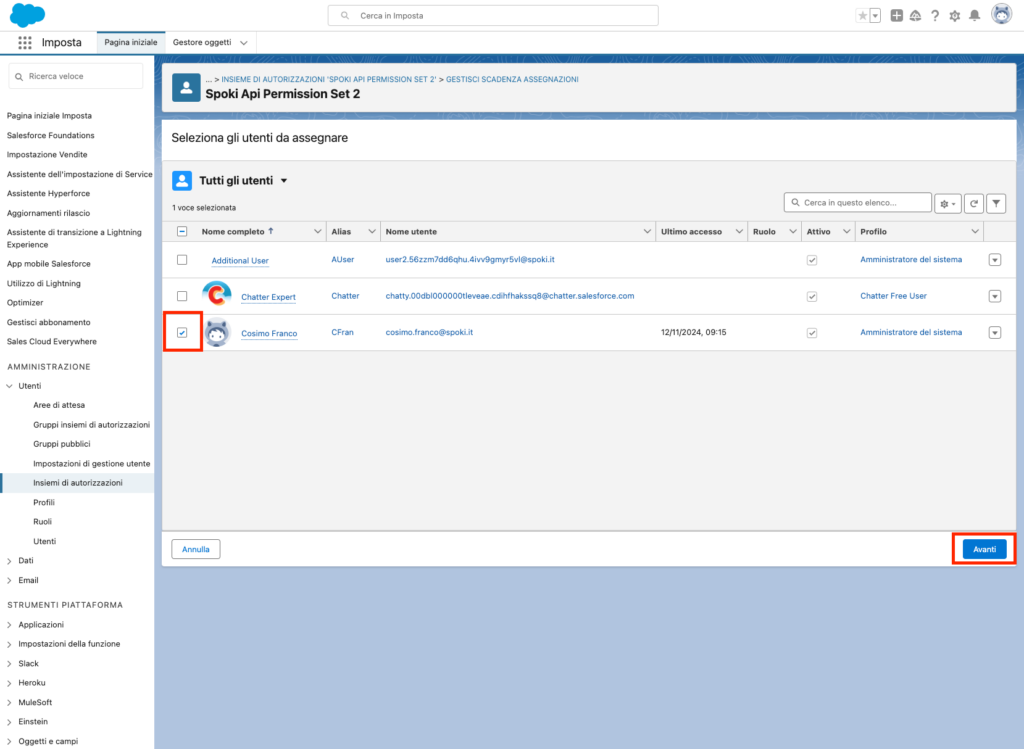Click the Avanti button
The image size is (1024, 749).
(984, 549)
